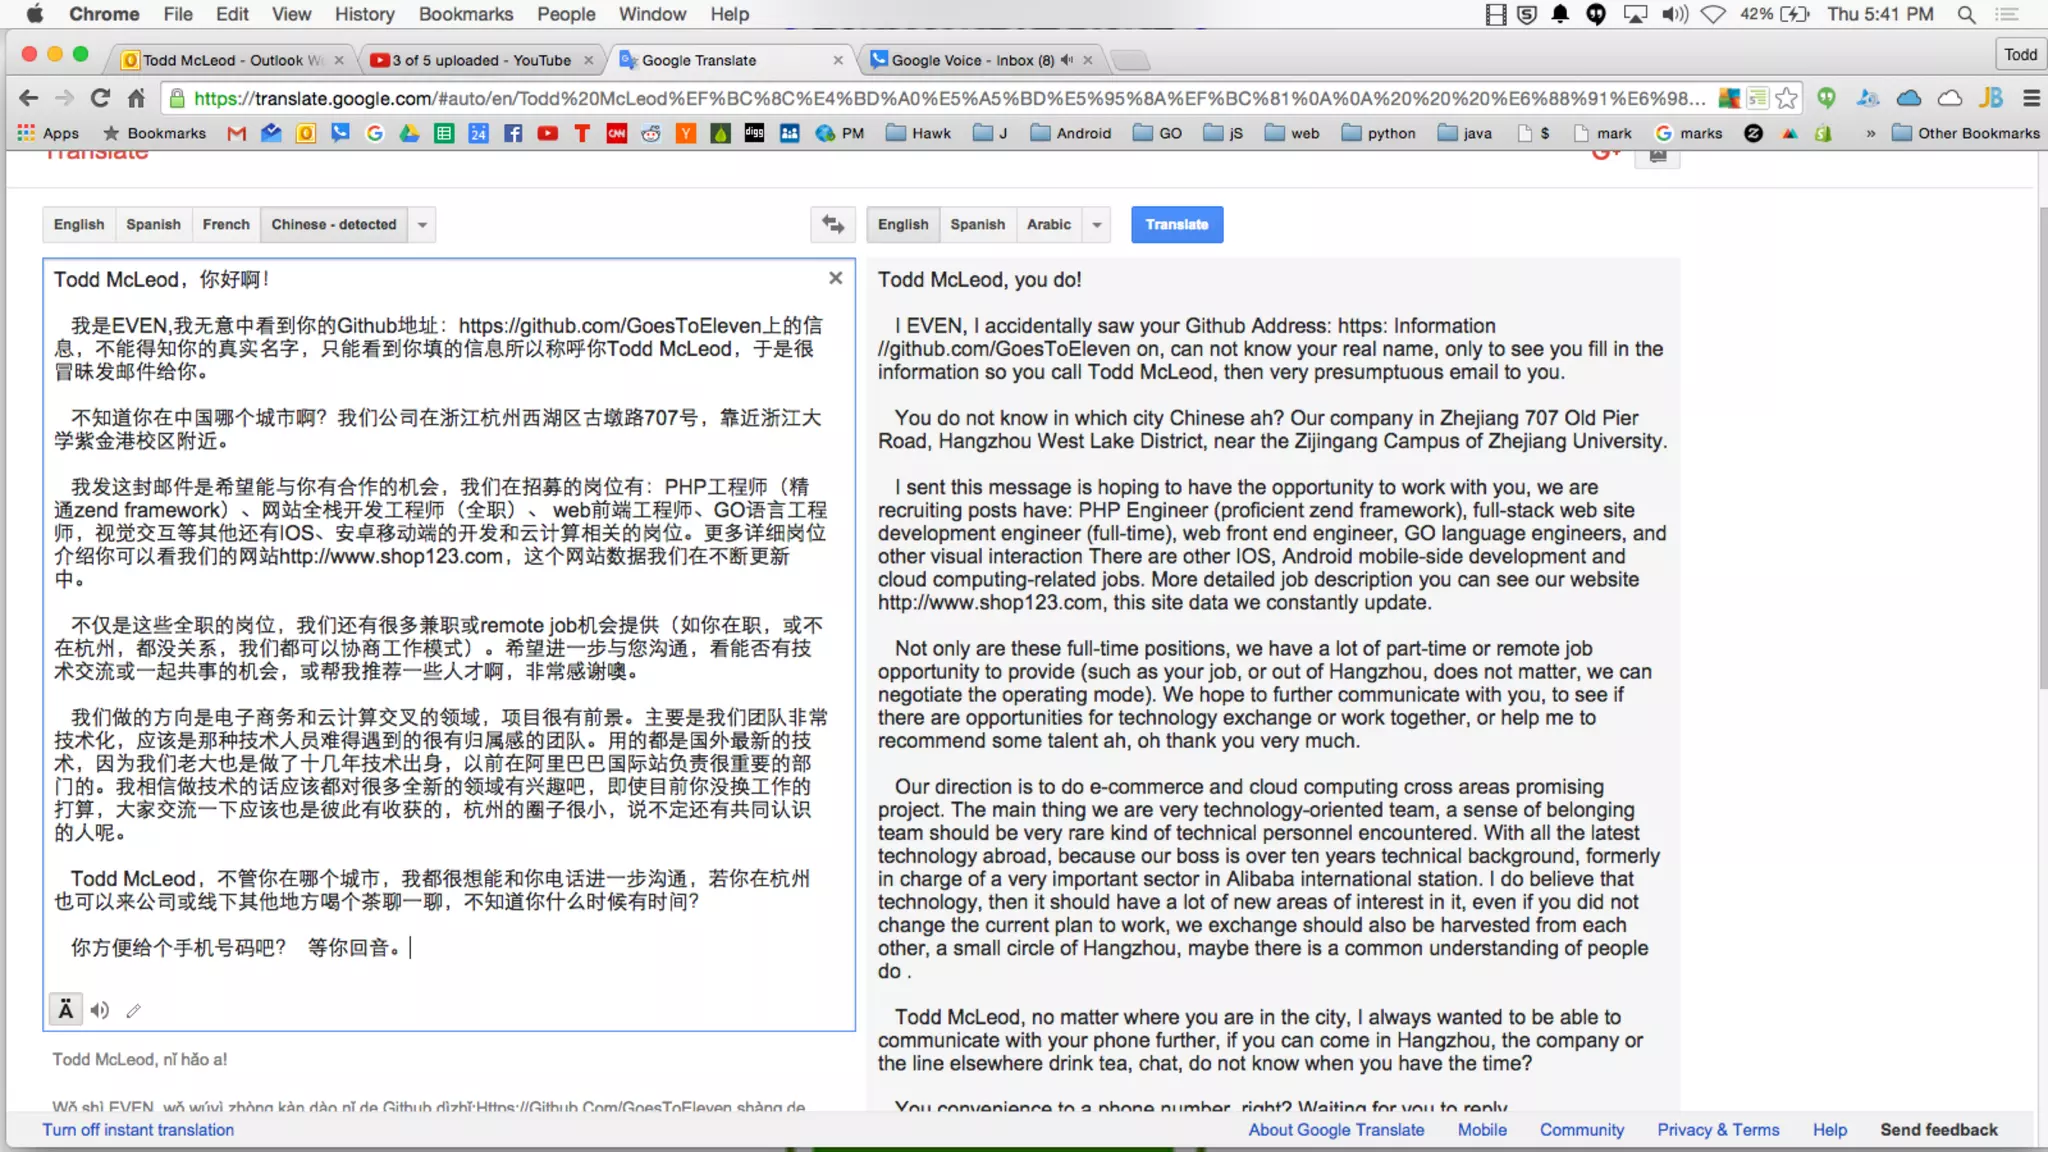2048x1152 pixels.
Task: Click the Turn off instant translation link
Action: coord(138,1129)
